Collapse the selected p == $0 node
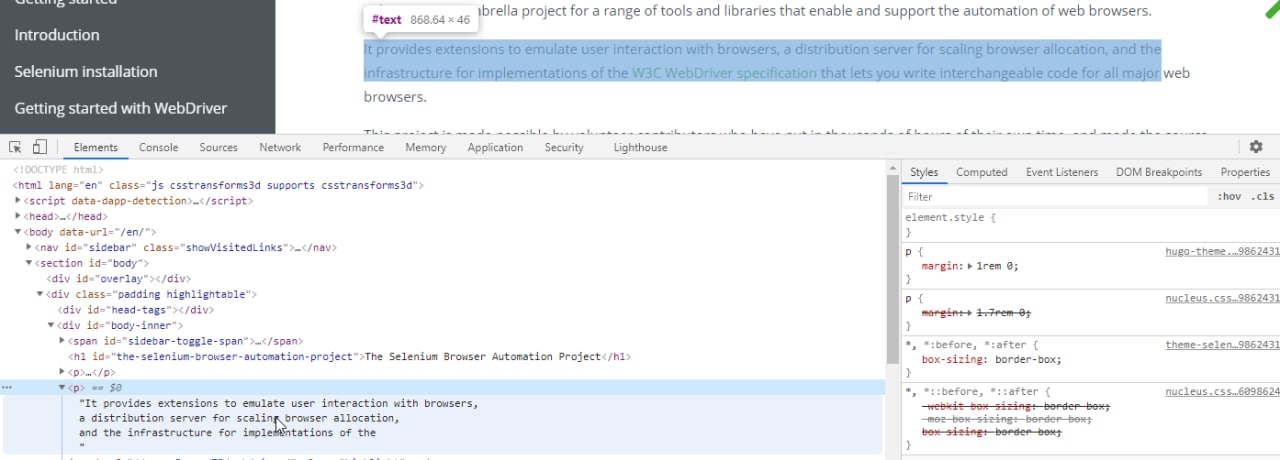 (x=62, y=387)
